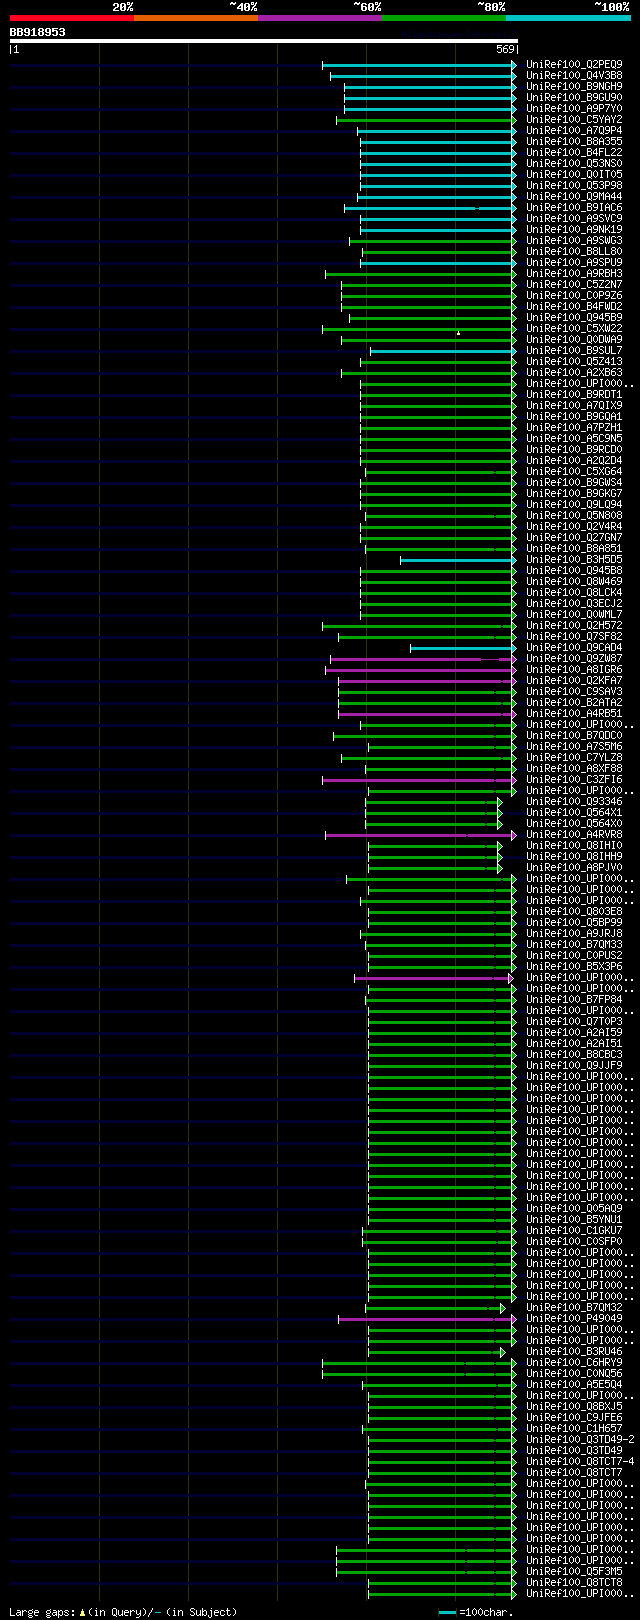
Task: Click the green ~80% identity legend bar
Action: [x=443, y=18]
